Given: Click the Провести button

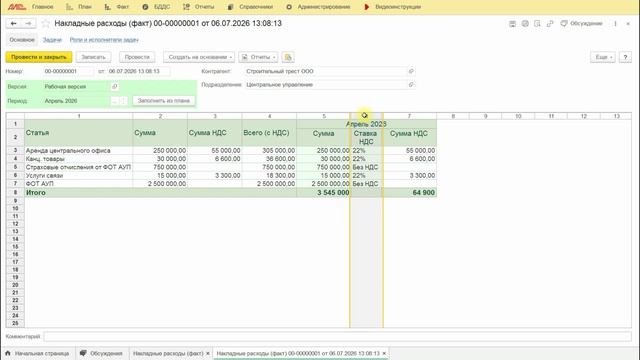Looking at the screenshot, I should [137, 57].
